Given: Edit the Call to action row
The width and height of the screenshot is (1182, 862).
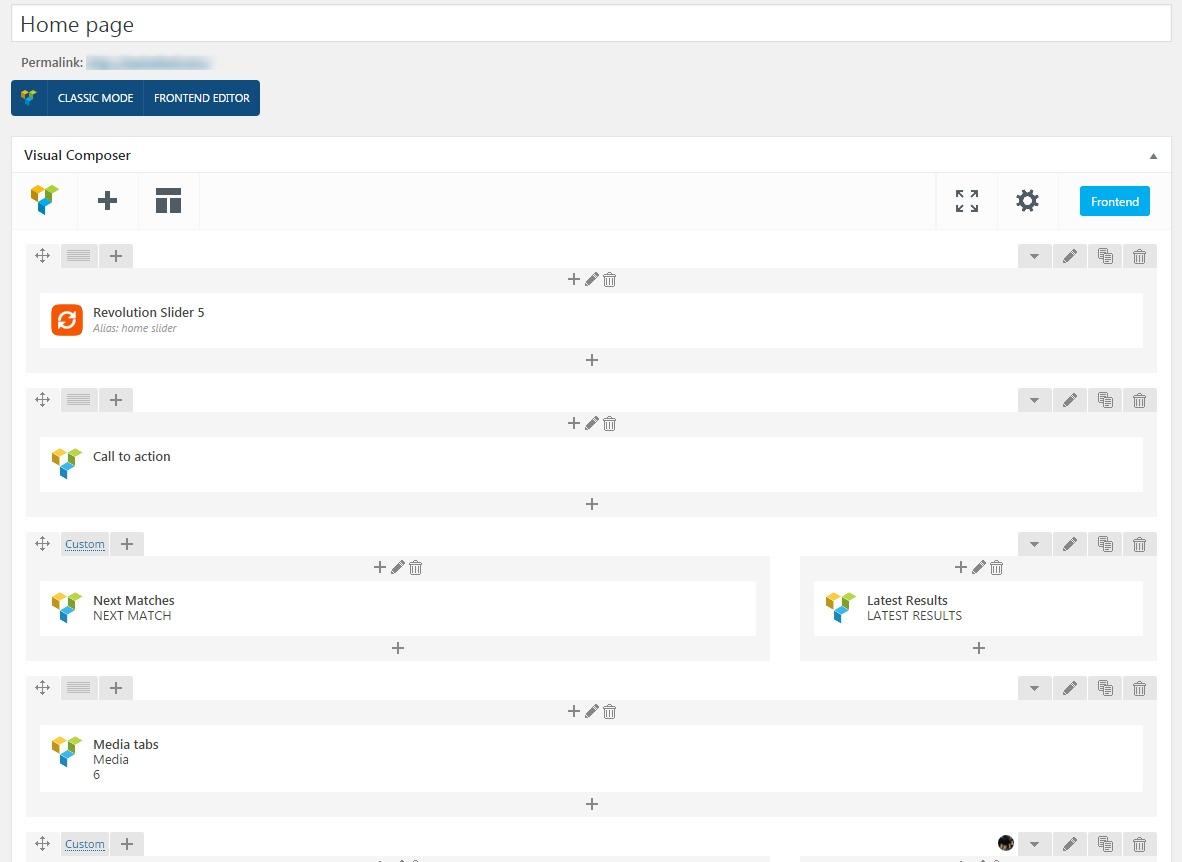Looking at the screenshot, I should click(x=1069, y=401).
